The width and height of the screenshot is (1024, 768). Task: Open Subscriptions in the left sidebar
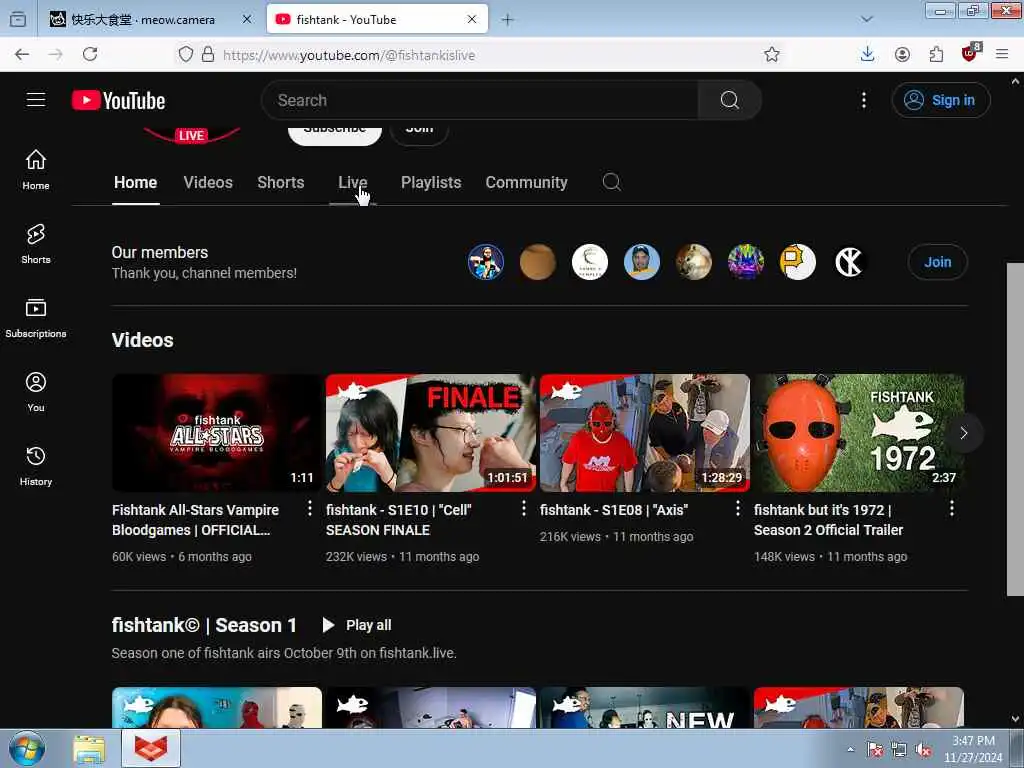(x=36, y=318)
